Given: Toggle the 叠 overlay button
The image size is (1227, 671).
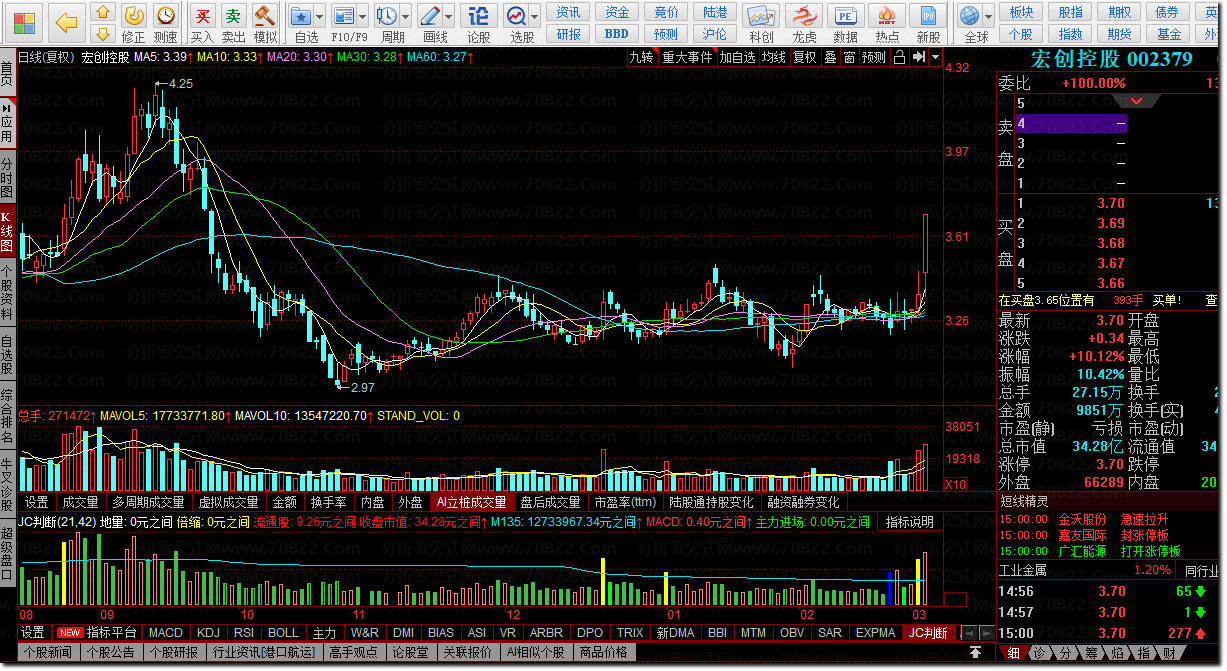Looking at the screenshot, I should click(830, 57).
